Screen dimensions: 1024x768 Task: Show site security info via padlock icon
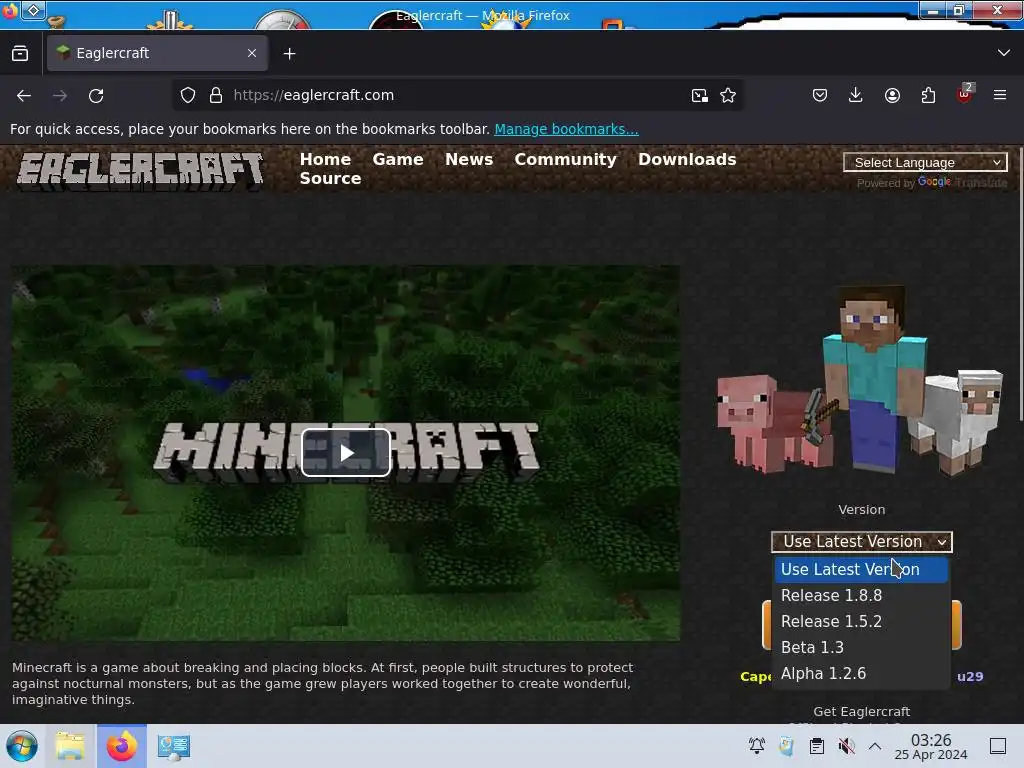click(216, 95)
